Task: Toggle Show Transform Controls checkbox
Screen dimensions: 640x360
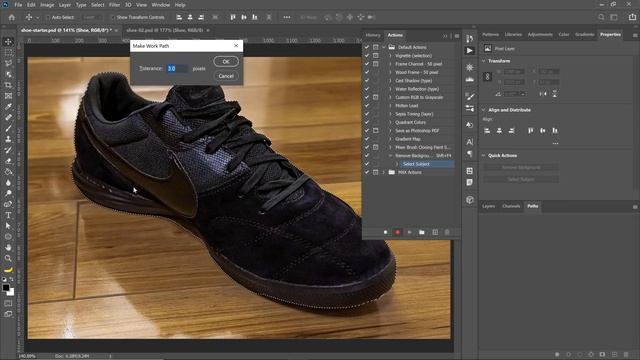Action: coord(113,18)
